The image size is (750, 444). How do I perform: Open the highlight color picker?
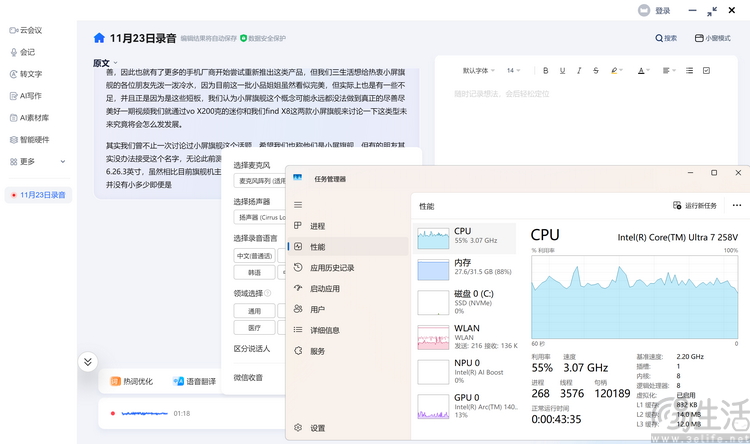click(617, 71)
